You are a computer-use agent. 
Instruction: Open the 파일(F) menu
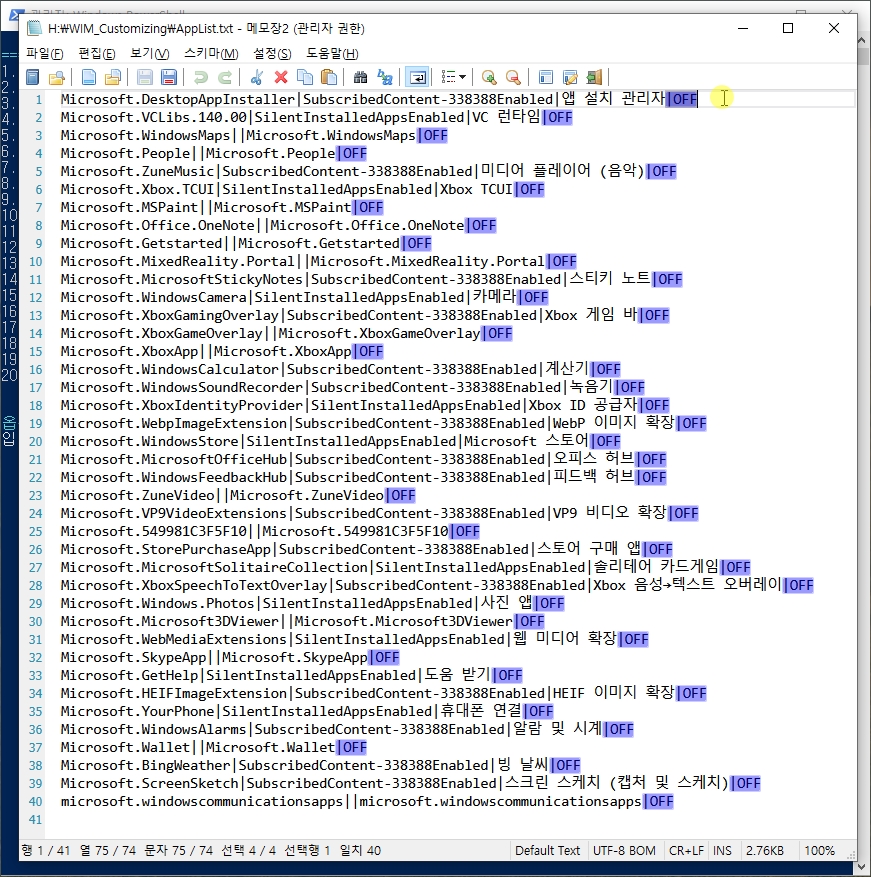coord(45,54)
